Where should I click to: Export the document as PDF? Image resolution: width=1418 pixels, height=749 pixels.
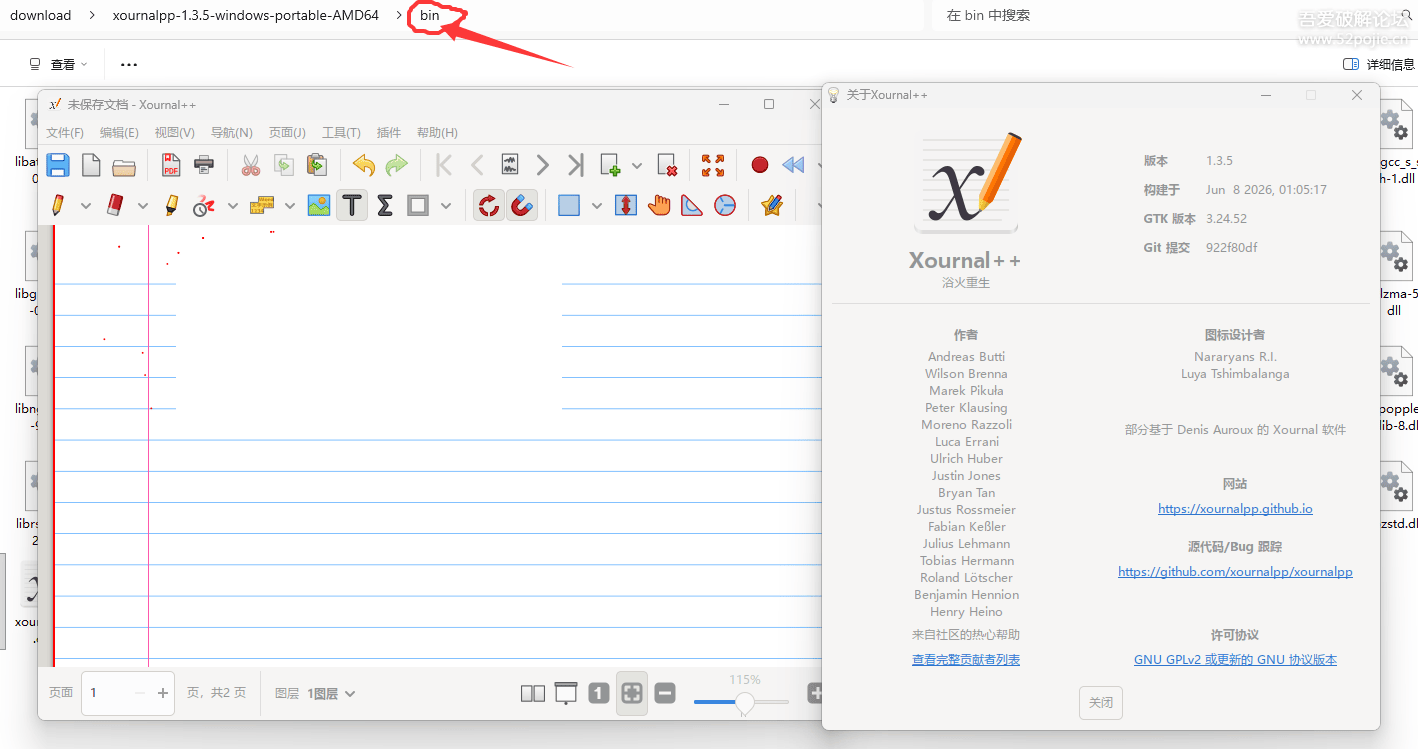(x=171, y=165)
